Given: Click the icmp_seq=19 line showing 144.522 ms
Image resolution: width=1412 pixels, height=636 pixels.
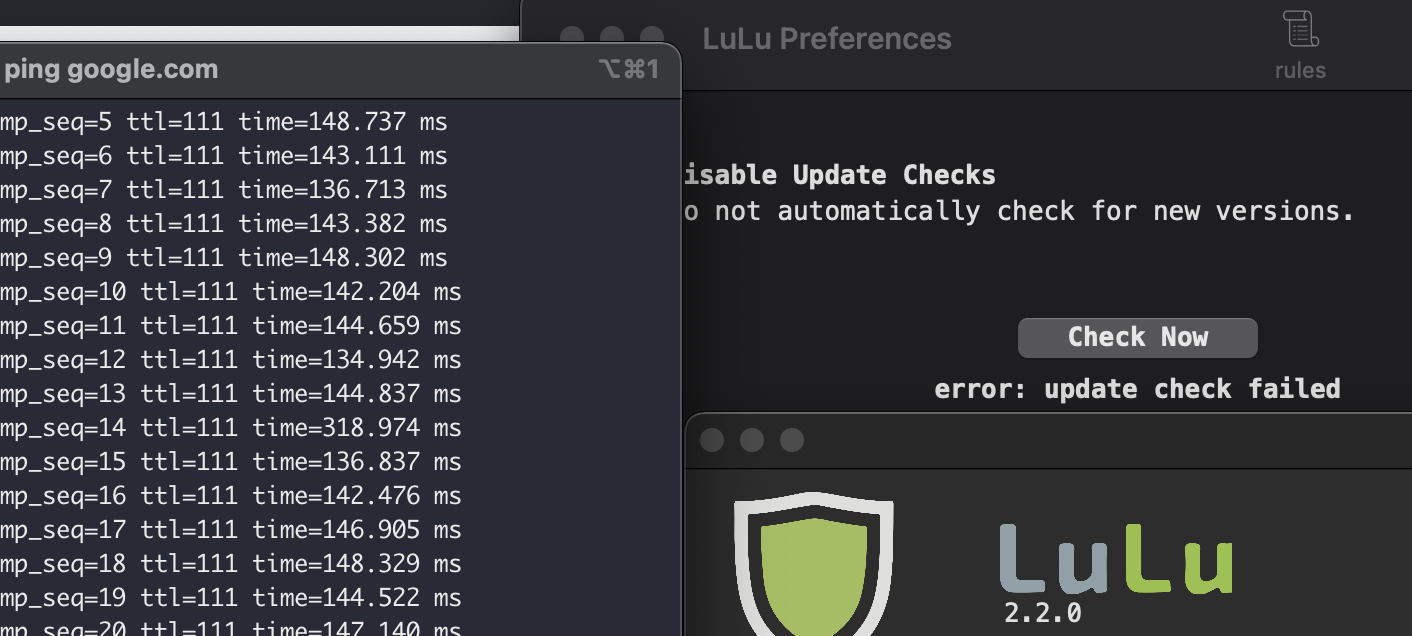Looking at the screenshot, I should pyautogui.click(x=231, y=598).
